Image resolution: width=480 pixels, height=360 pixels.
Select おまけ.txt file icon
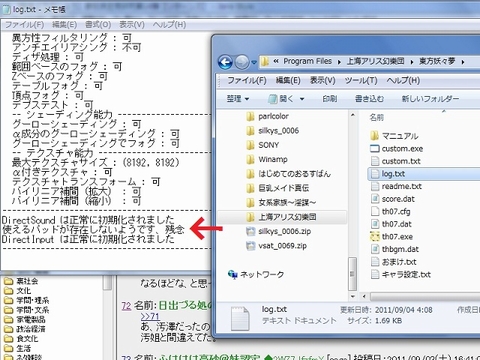375,262
